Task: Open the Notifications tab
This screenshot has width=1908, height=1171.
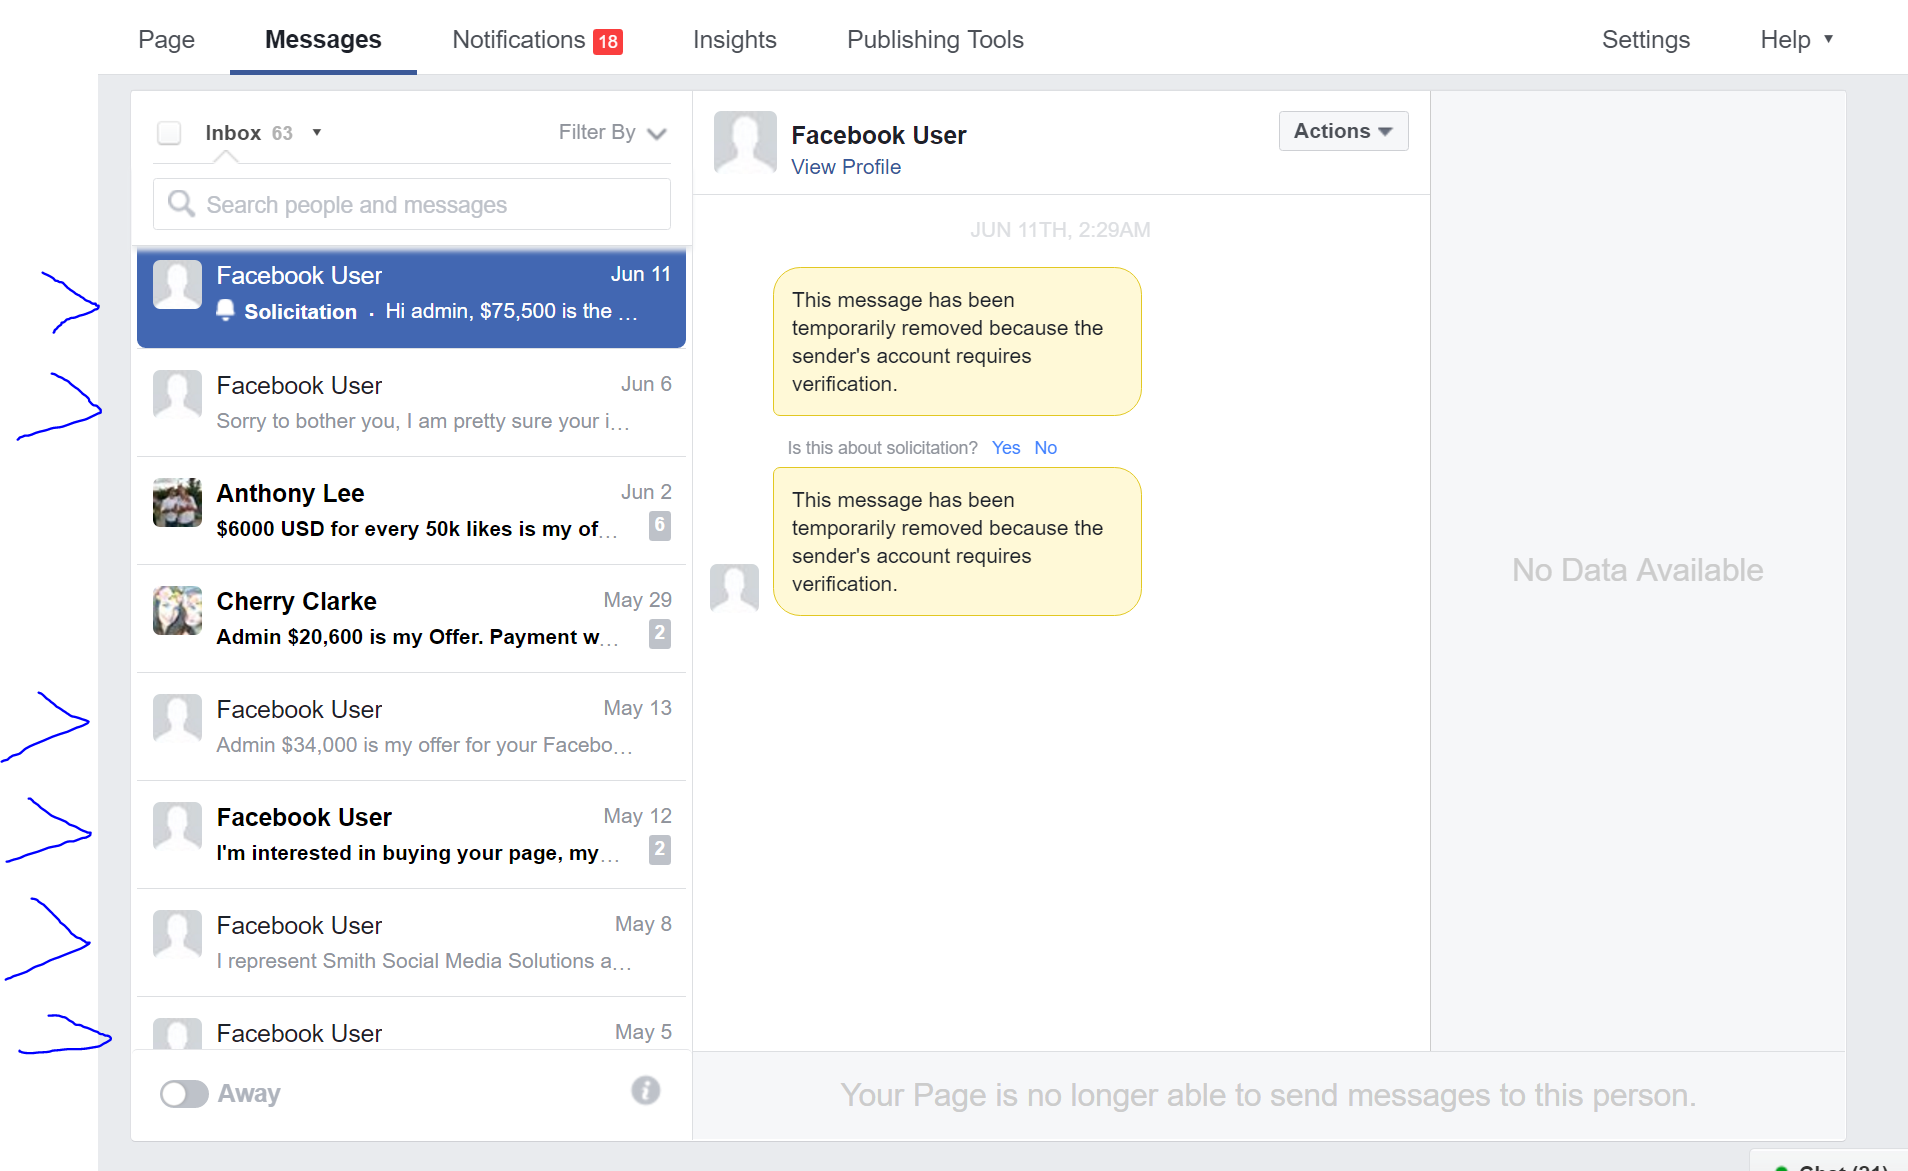Action: [x=537, y=40]
